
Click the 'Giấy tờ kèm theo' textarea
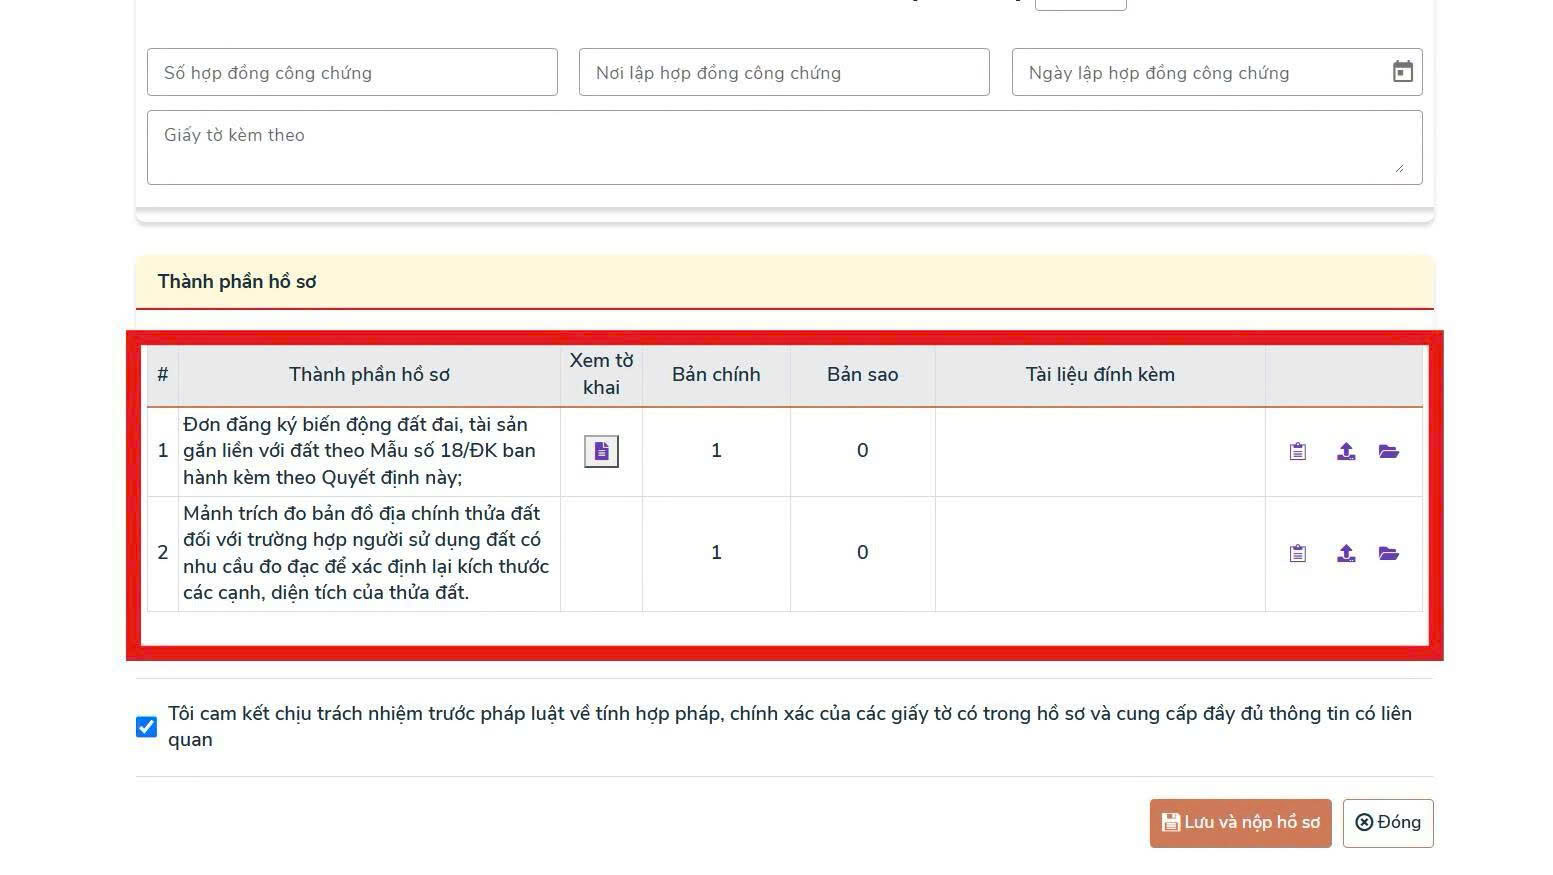[784, 148]
